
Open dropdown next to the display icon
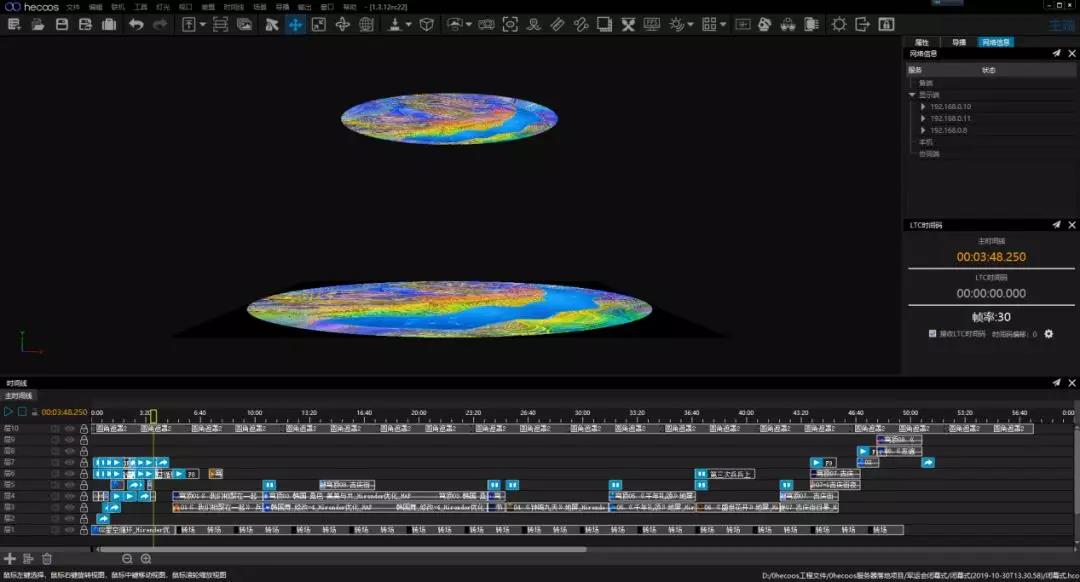[469, 25]
